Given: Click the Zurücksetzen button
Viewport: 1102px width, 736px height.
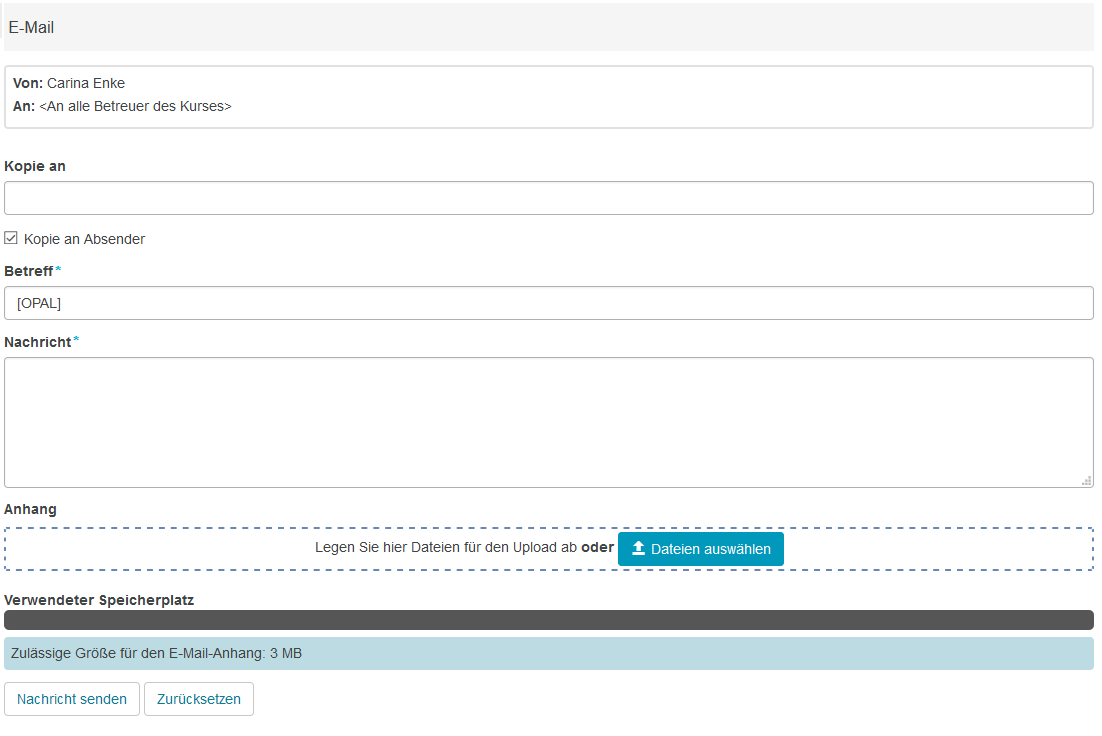Looking at the screenshot, I should click(198, 698).
